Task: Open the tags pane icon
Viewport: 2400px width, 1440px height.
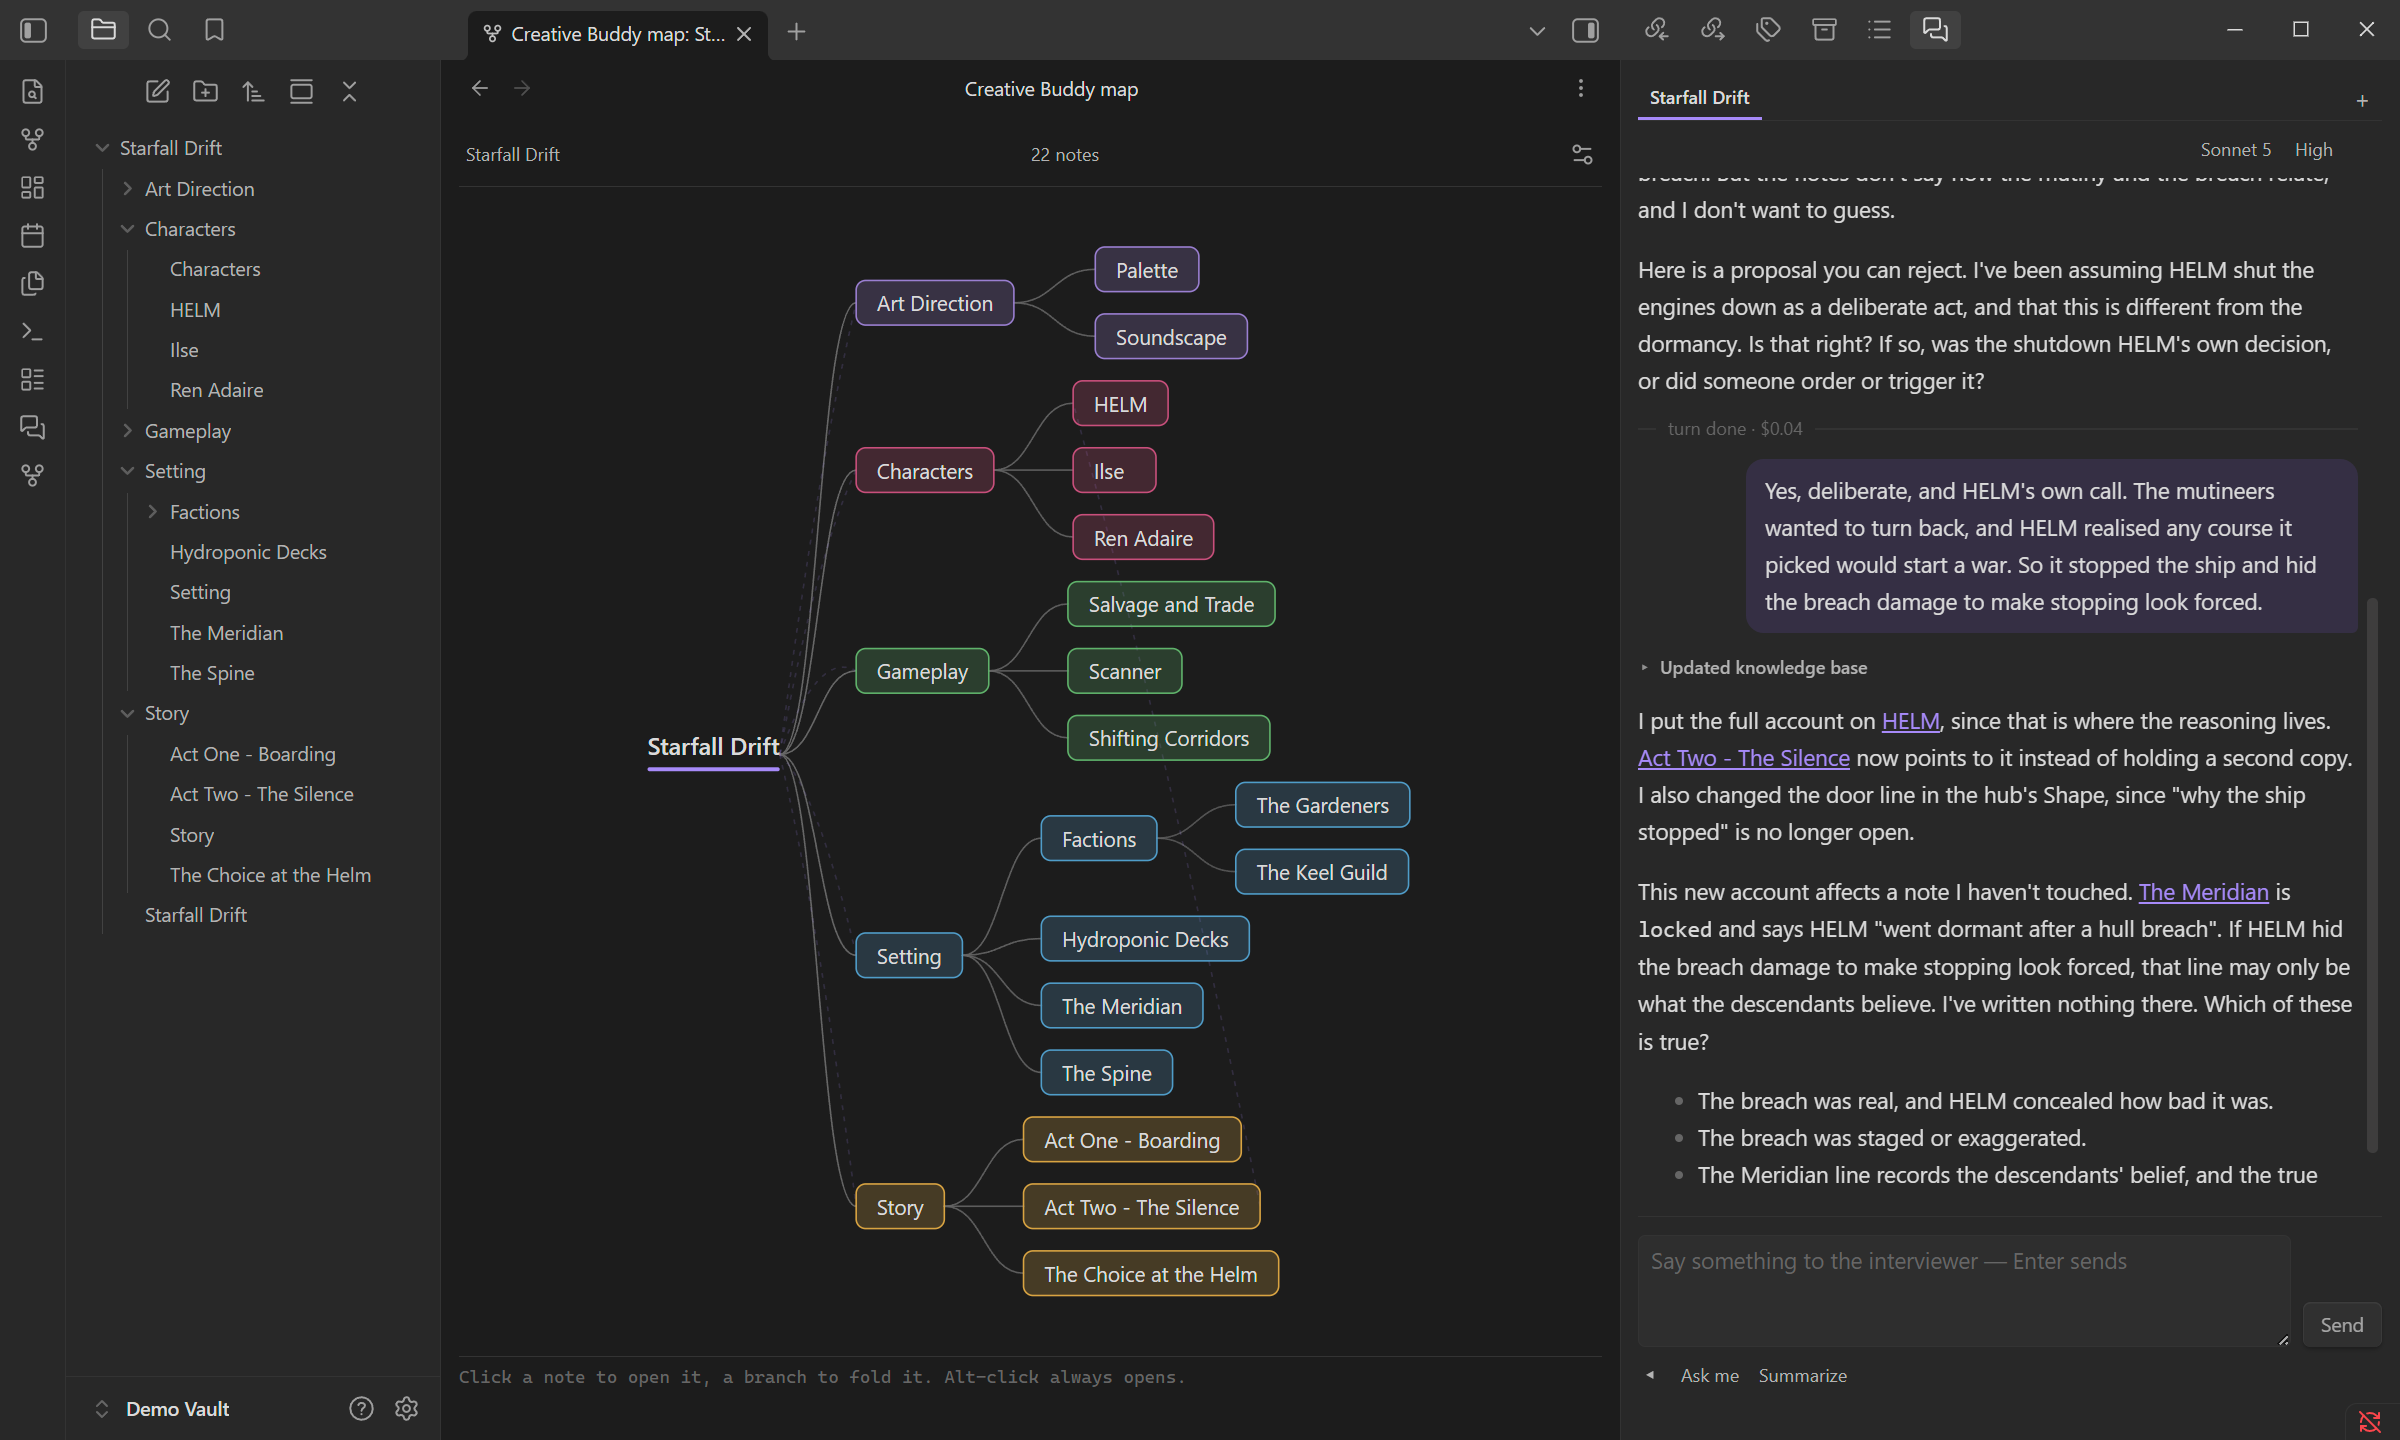Action: [x=1768, y=30]
